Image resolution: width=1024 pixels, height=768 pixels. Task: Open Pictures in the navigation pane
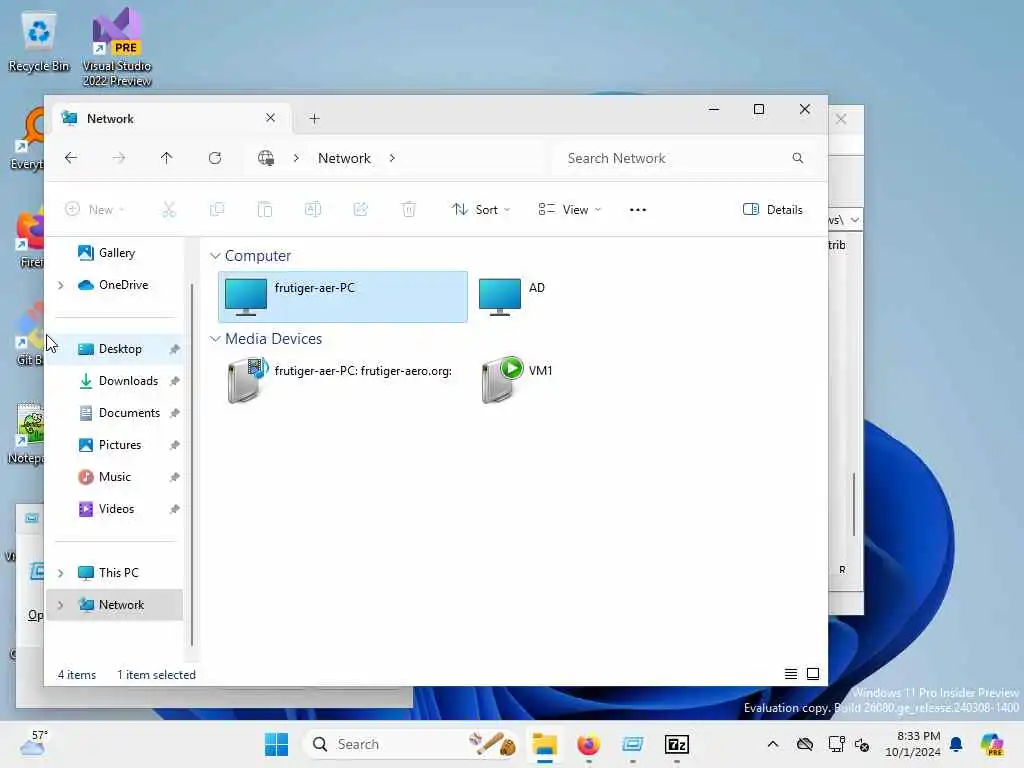120,445
